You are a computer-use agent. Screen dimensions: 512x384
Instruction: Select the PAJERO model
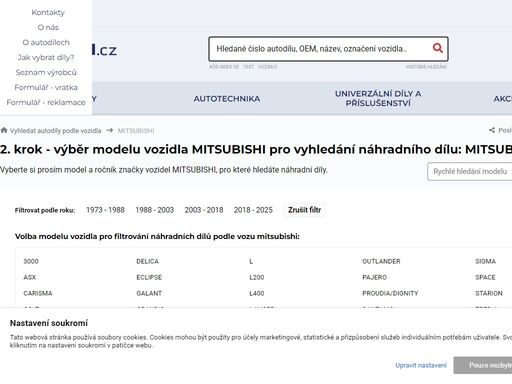pyautogui.click(x=374, y=277)
